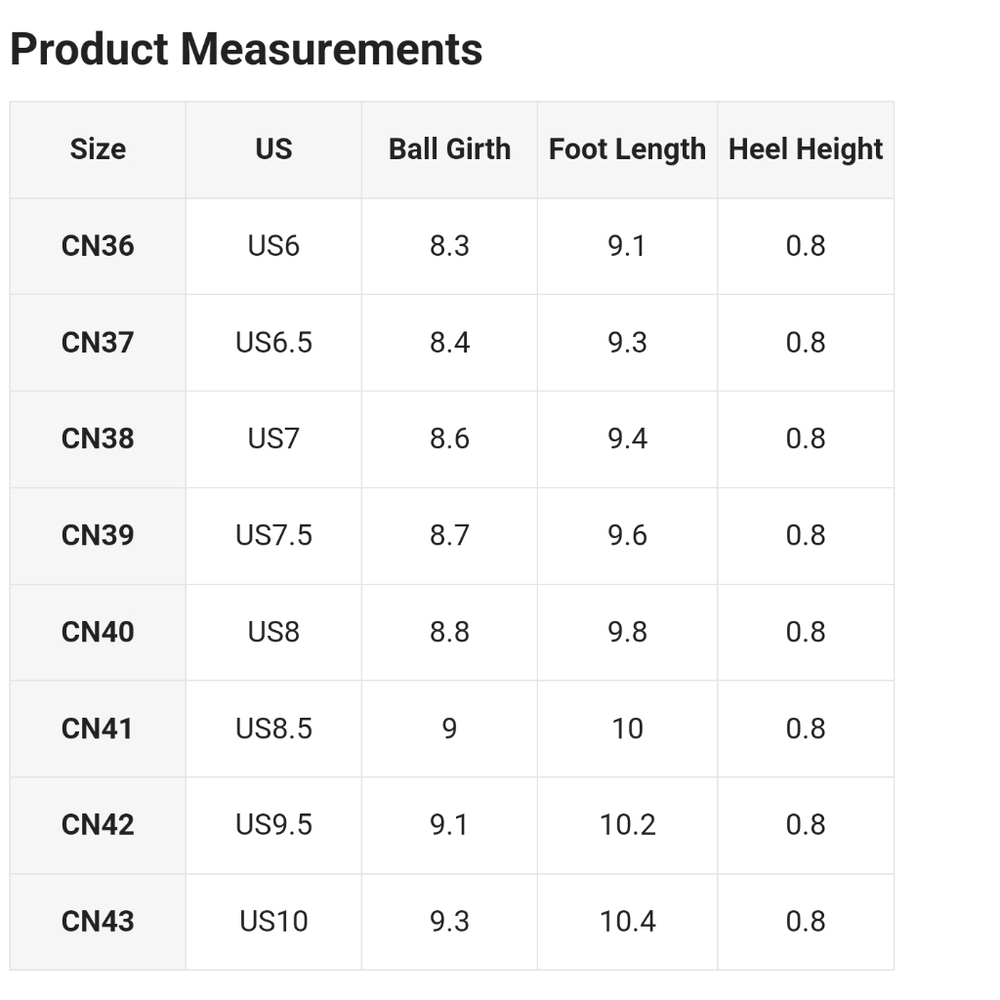Select the CN40 row label

(98, 633)
